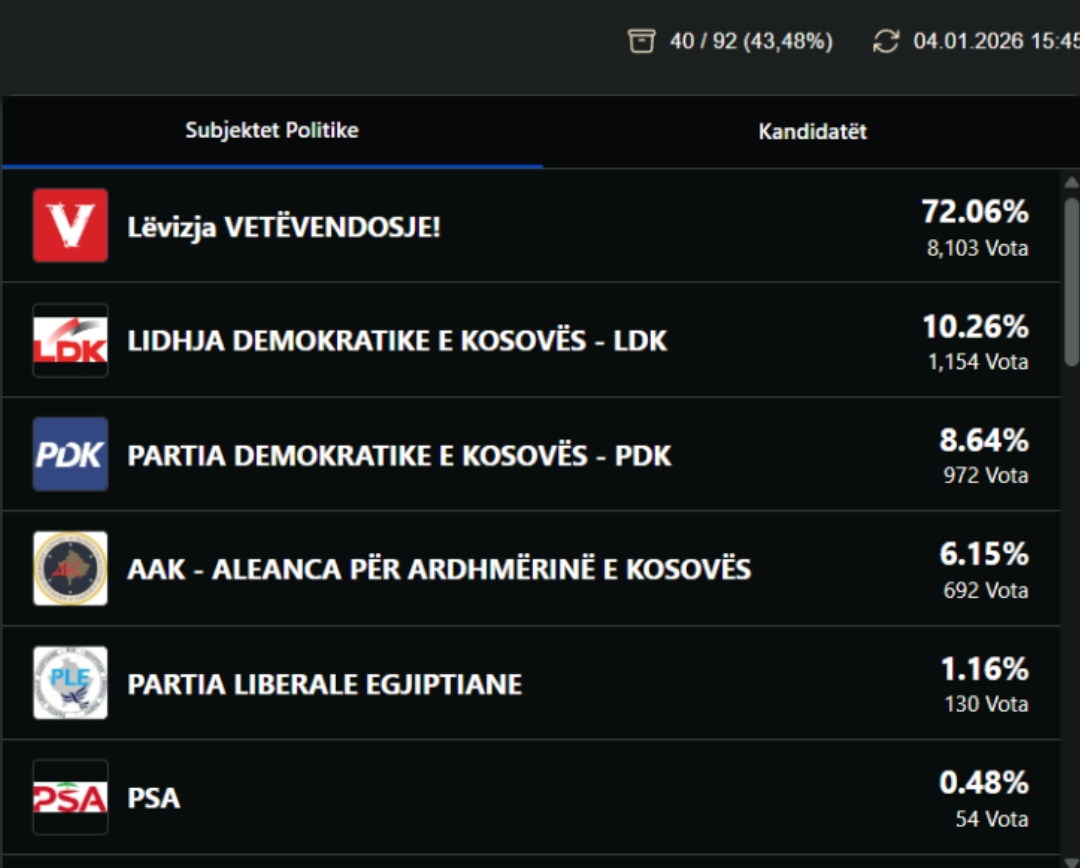Viewport: 1080px width, 868px height.
Task: Click the PDK blue party logo
Action: point(70,455)
